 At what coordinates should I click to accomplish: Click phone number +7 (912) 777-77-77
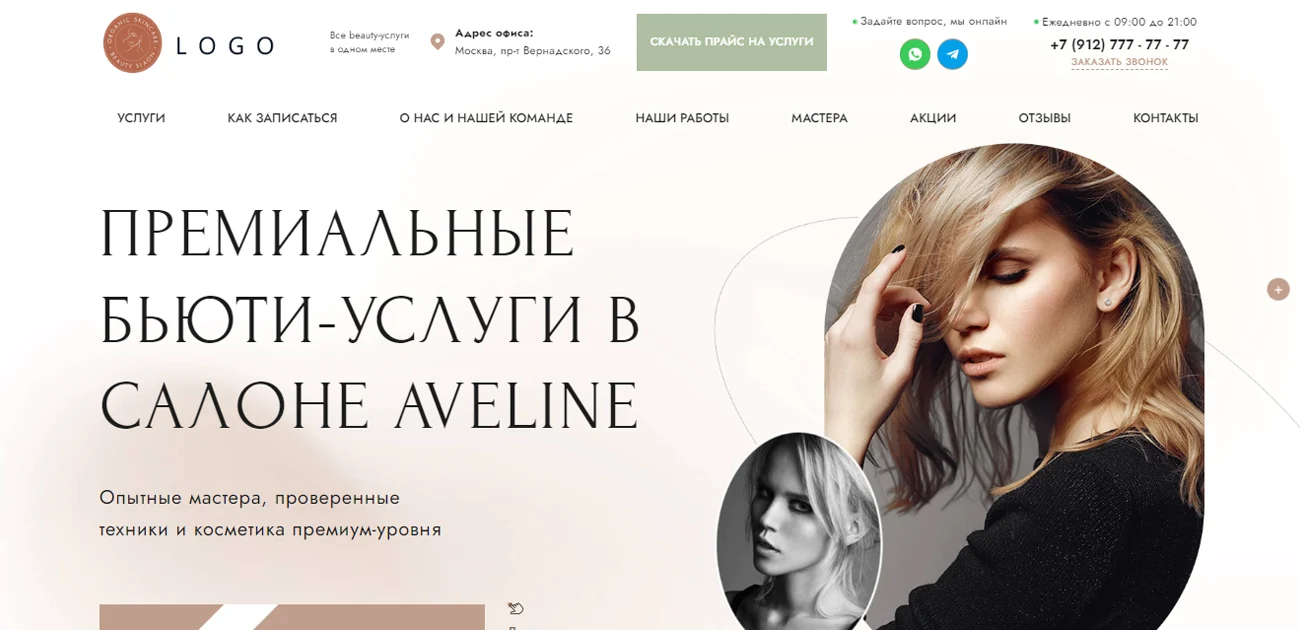tap(1119, 44)
